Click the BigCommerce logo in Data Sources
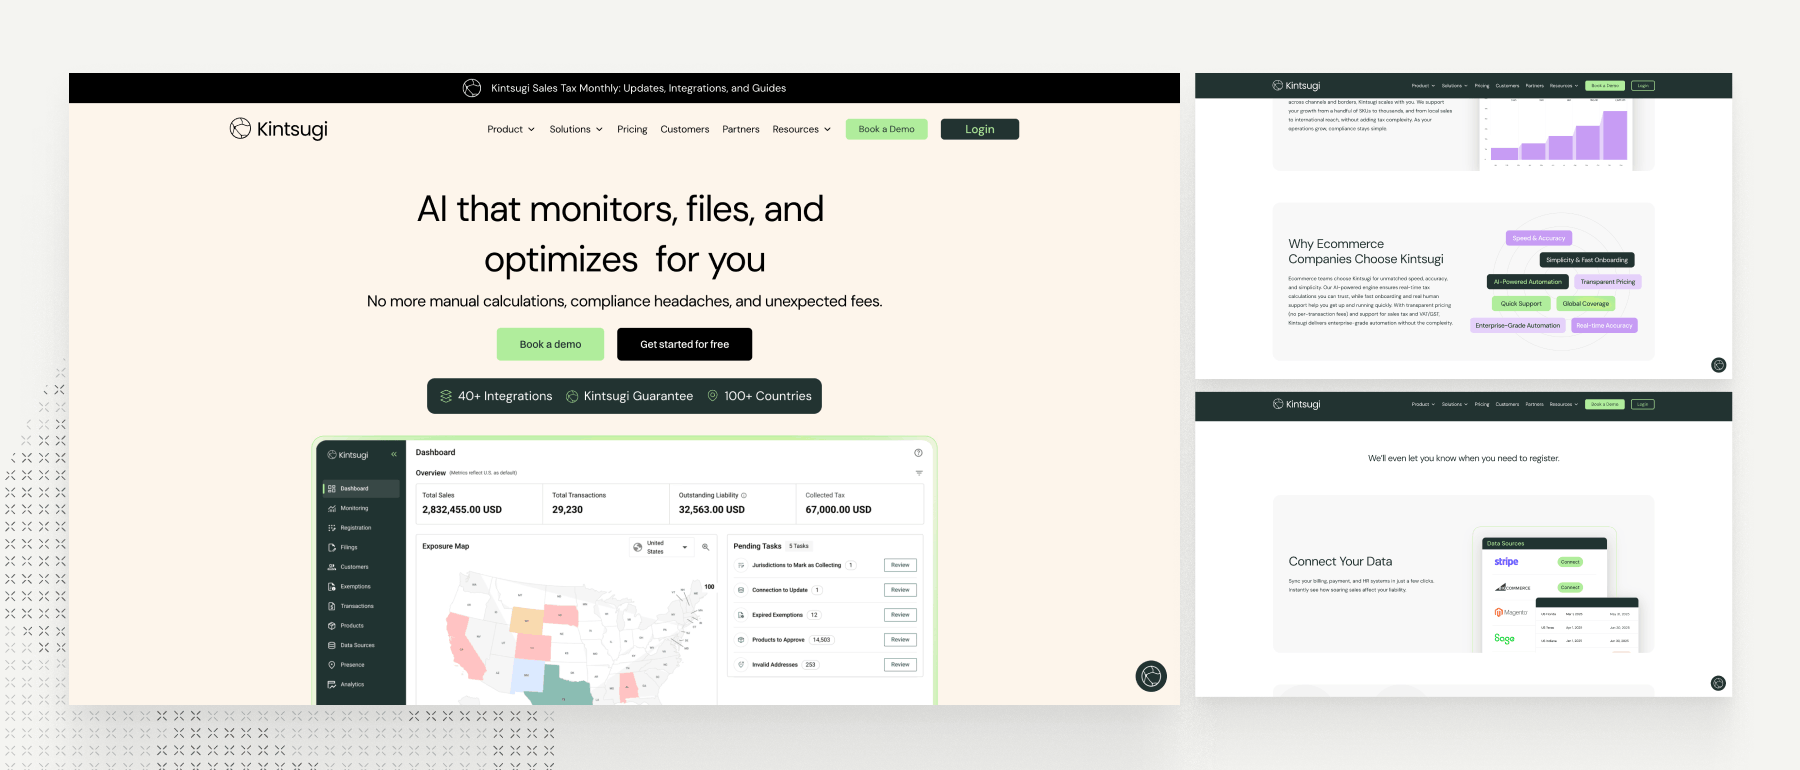 1512,588
